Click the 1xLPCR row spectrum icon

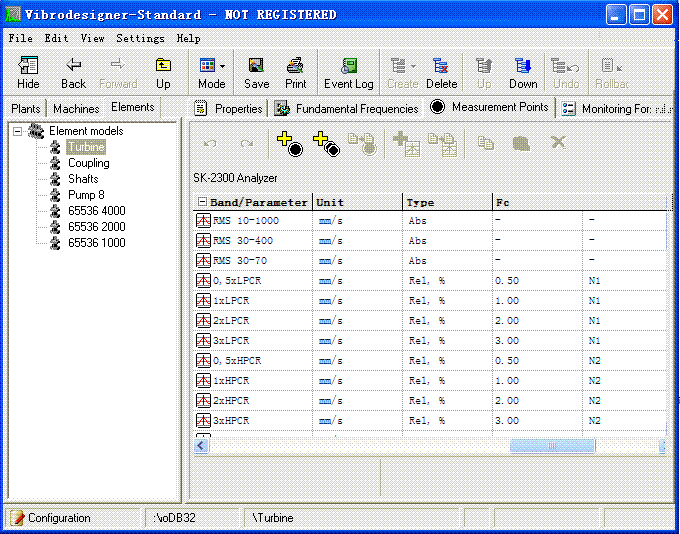pyautogui.click(x=203, y=301)
